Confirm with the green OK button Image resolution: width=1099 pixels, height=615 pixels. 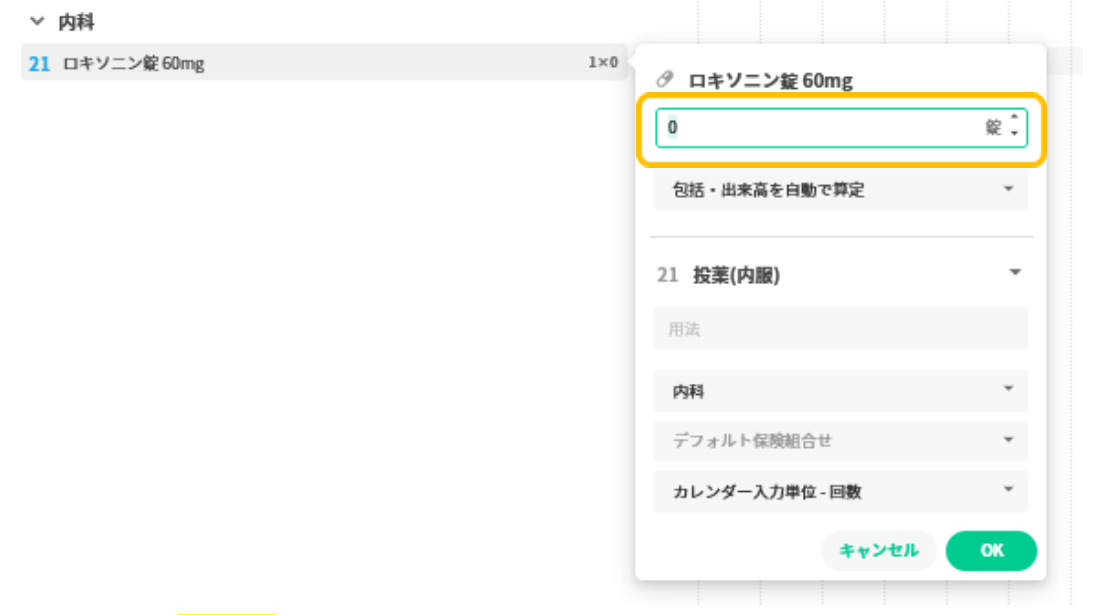click(x=991, y=550)
